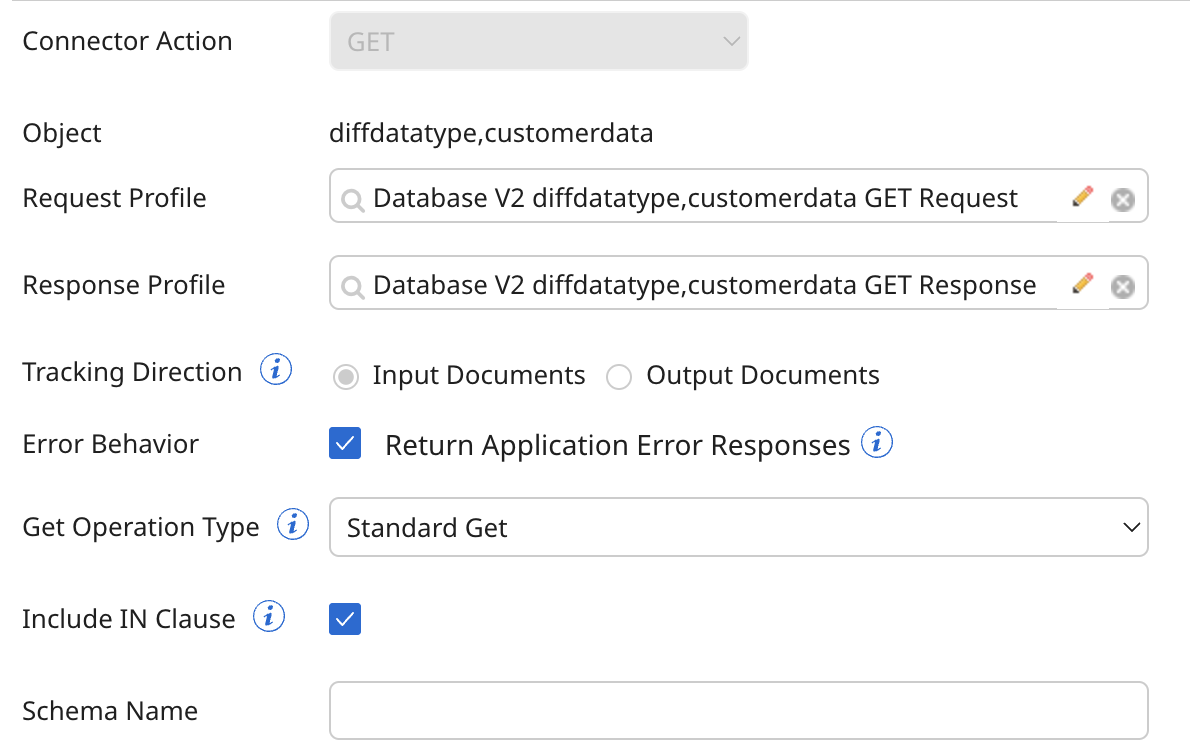Disable the Include IN Clause checkbox

pos(345,619)
